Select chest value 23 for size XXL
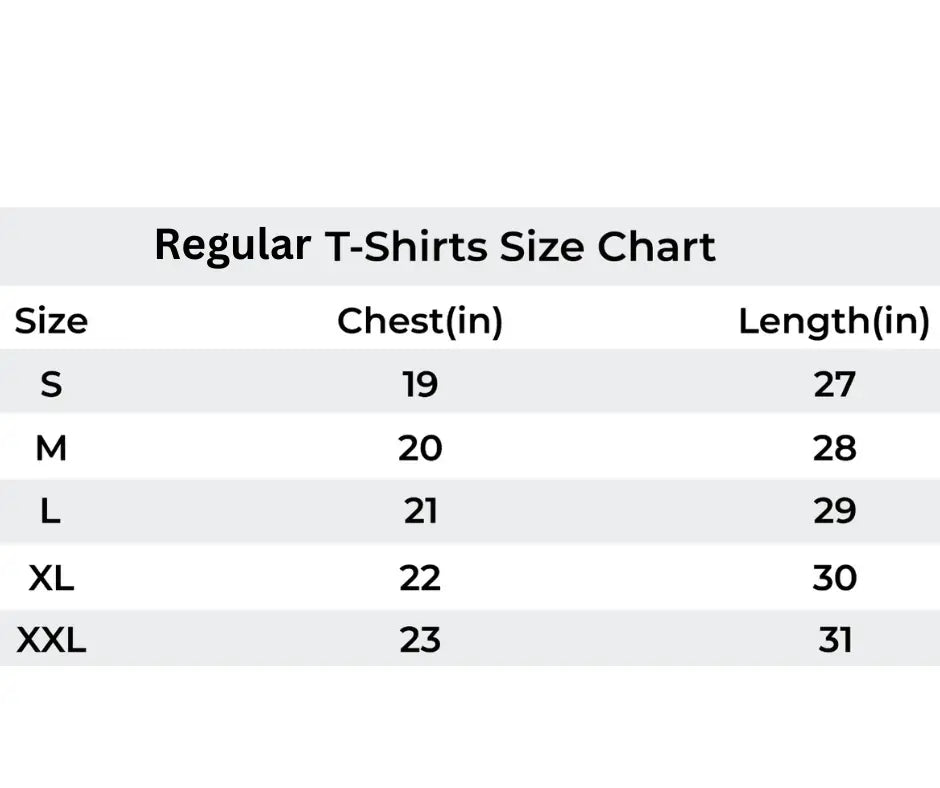940x788 pixels. (420, 640)
